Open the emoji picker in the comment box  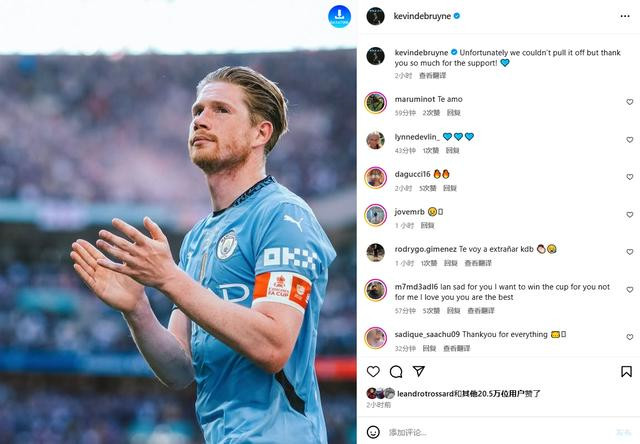coord(373,432)
